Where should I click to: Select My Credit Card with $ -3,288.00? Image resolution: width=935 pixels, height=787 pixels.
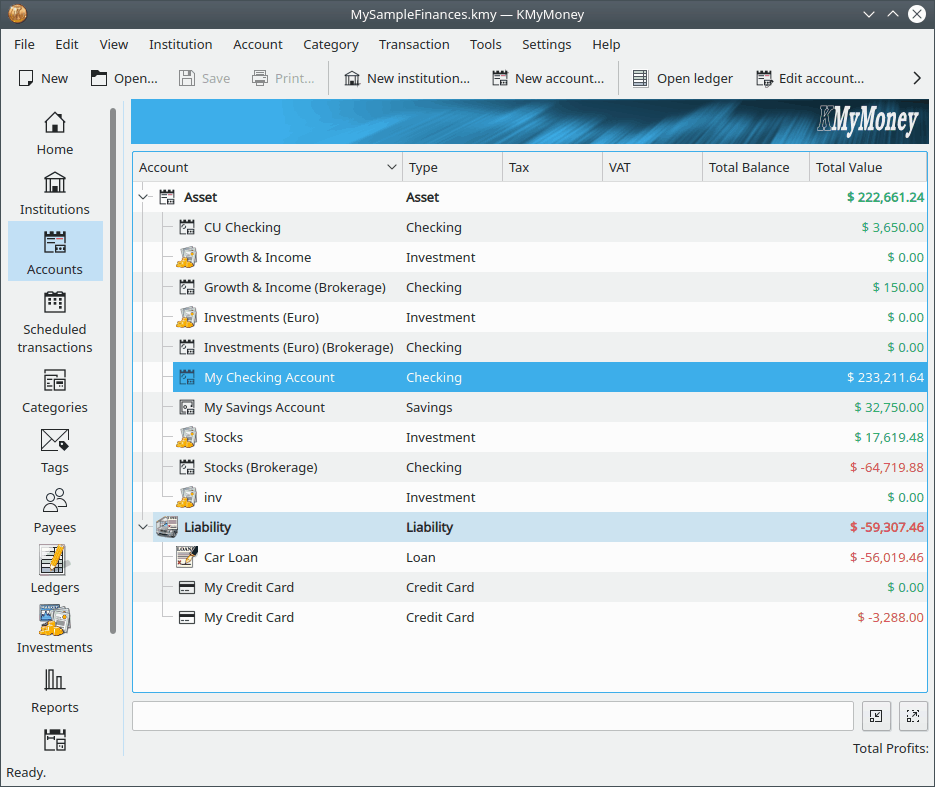530,617
